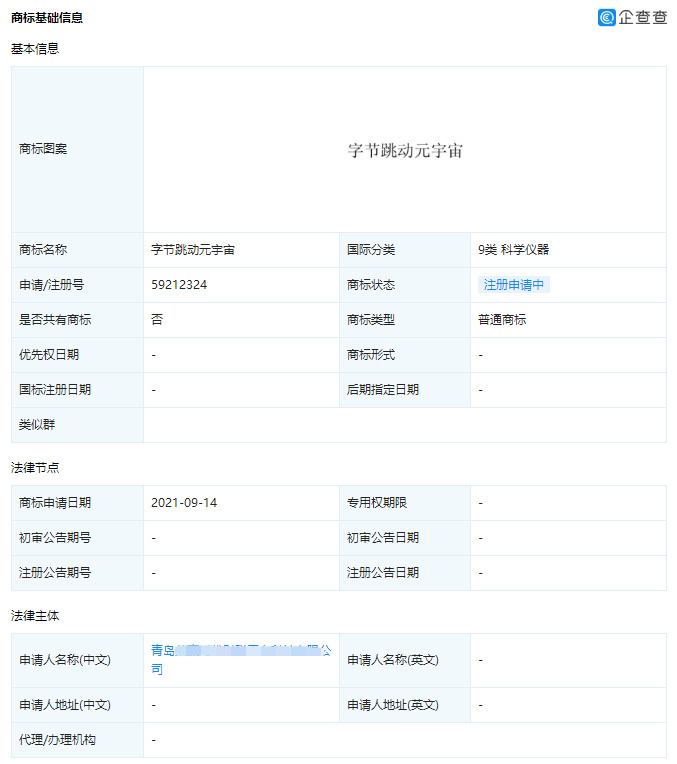
Task: Click the 申请人名称(英文) field label
Action: pyautogui.click(x=392, y=660)
